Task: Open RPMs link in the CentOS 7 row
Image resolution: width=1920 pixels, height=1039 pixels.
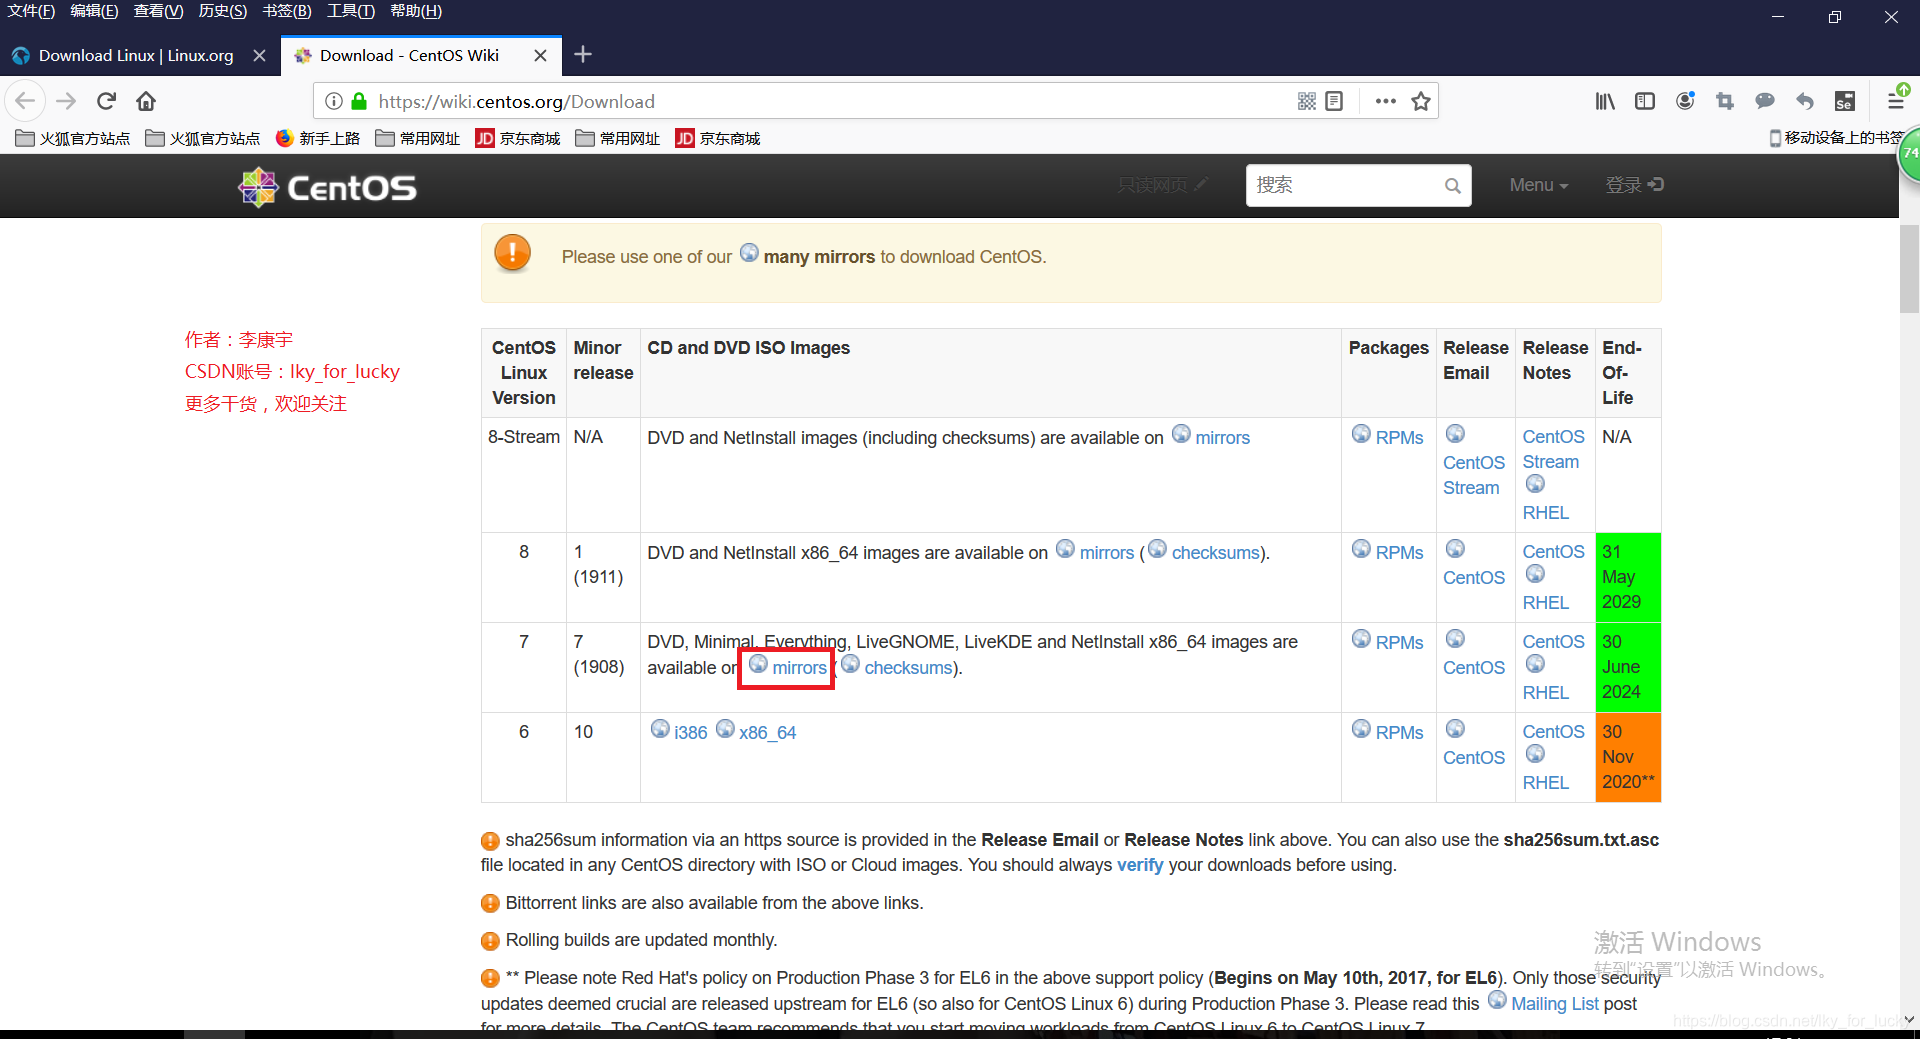Action: point(1399,643)
